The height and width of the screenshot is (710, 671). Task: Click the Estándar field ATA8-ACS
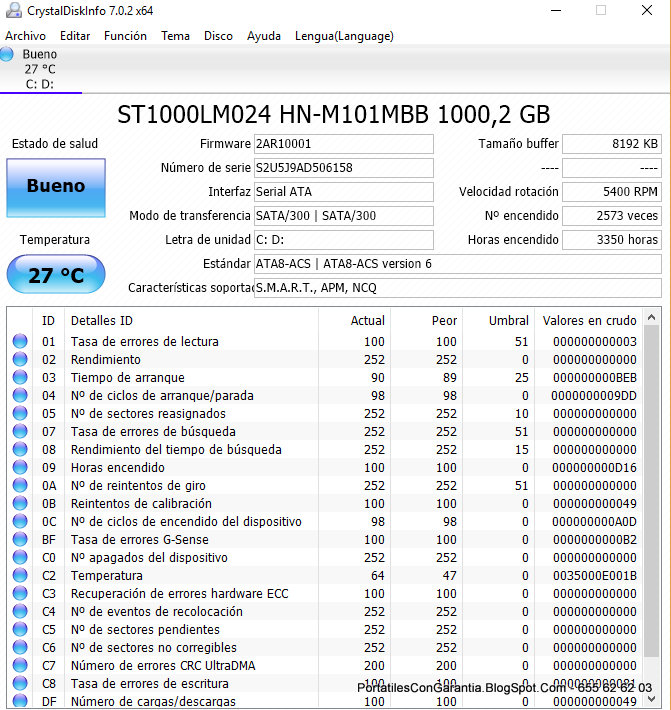click(458, 264)
